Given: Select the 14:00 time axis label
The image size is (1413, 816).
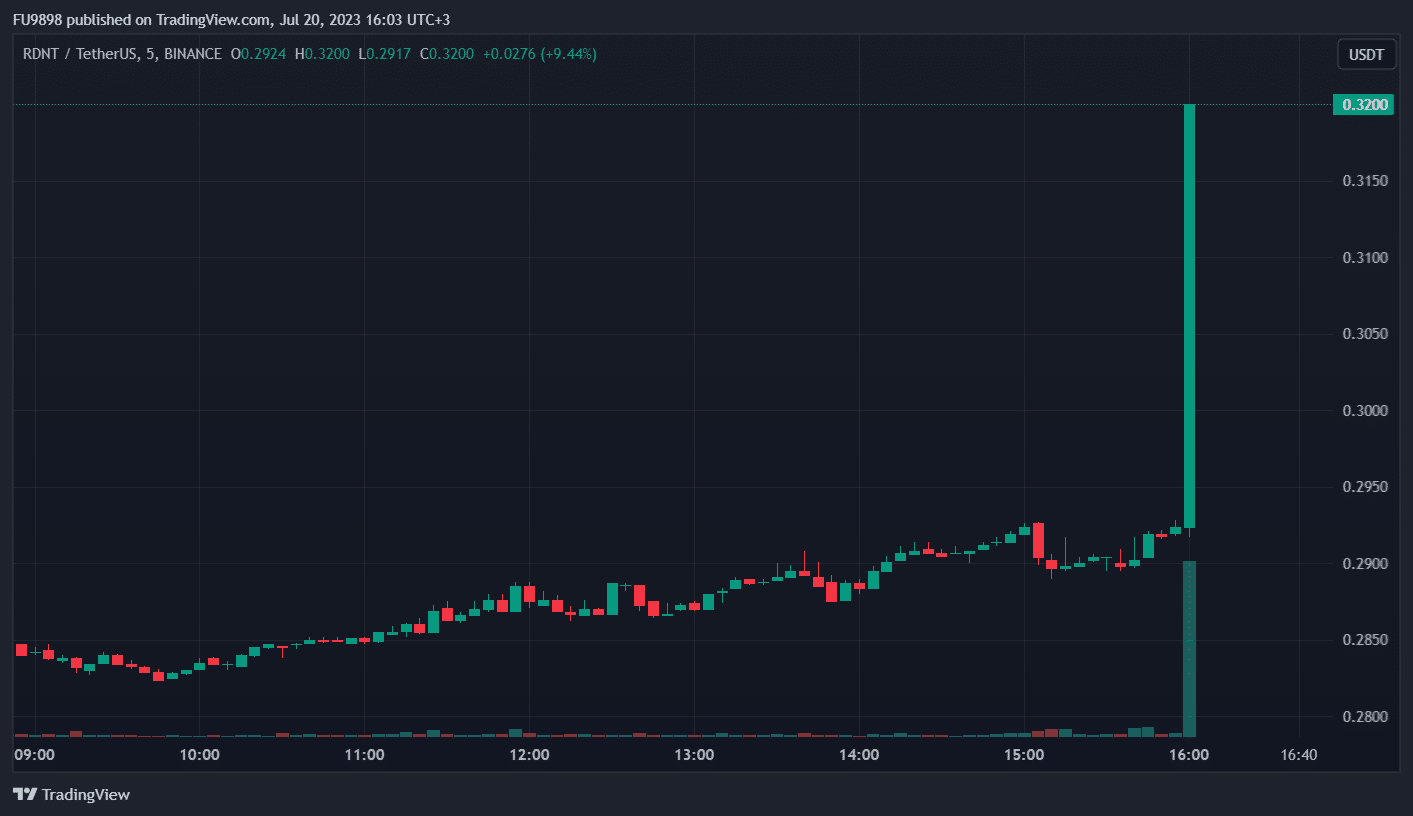Looking at the screenshot, I should click(859, 755).
